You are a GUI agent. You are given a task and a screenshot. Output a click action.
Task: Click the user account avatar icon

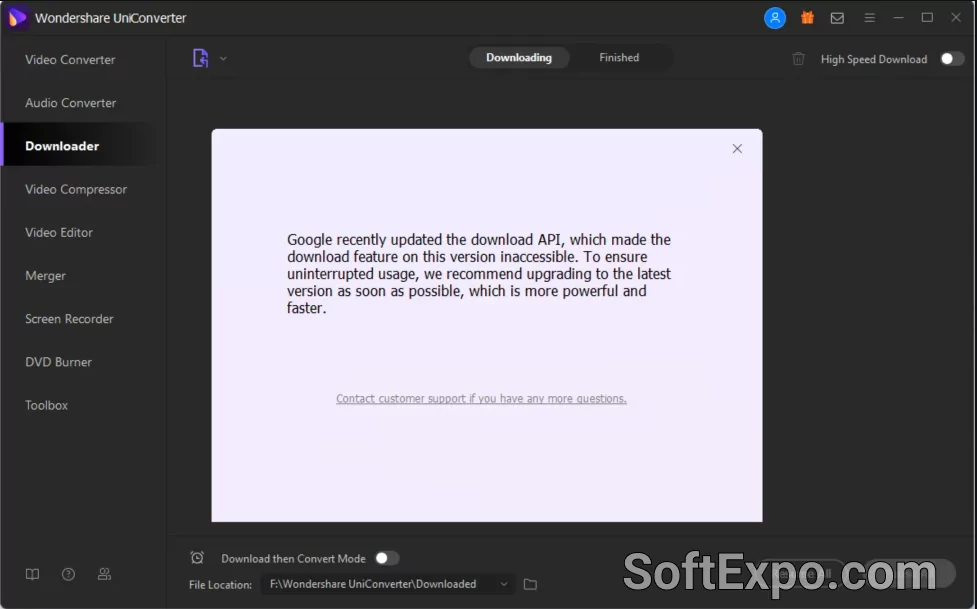coord(775,18)
